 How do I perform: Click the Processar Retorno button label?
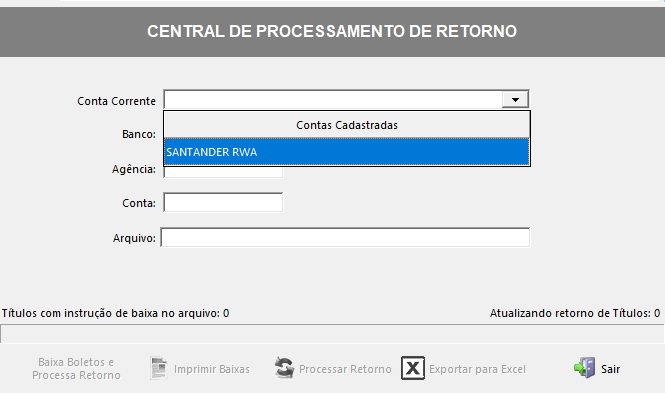click(x=345, y=369)
